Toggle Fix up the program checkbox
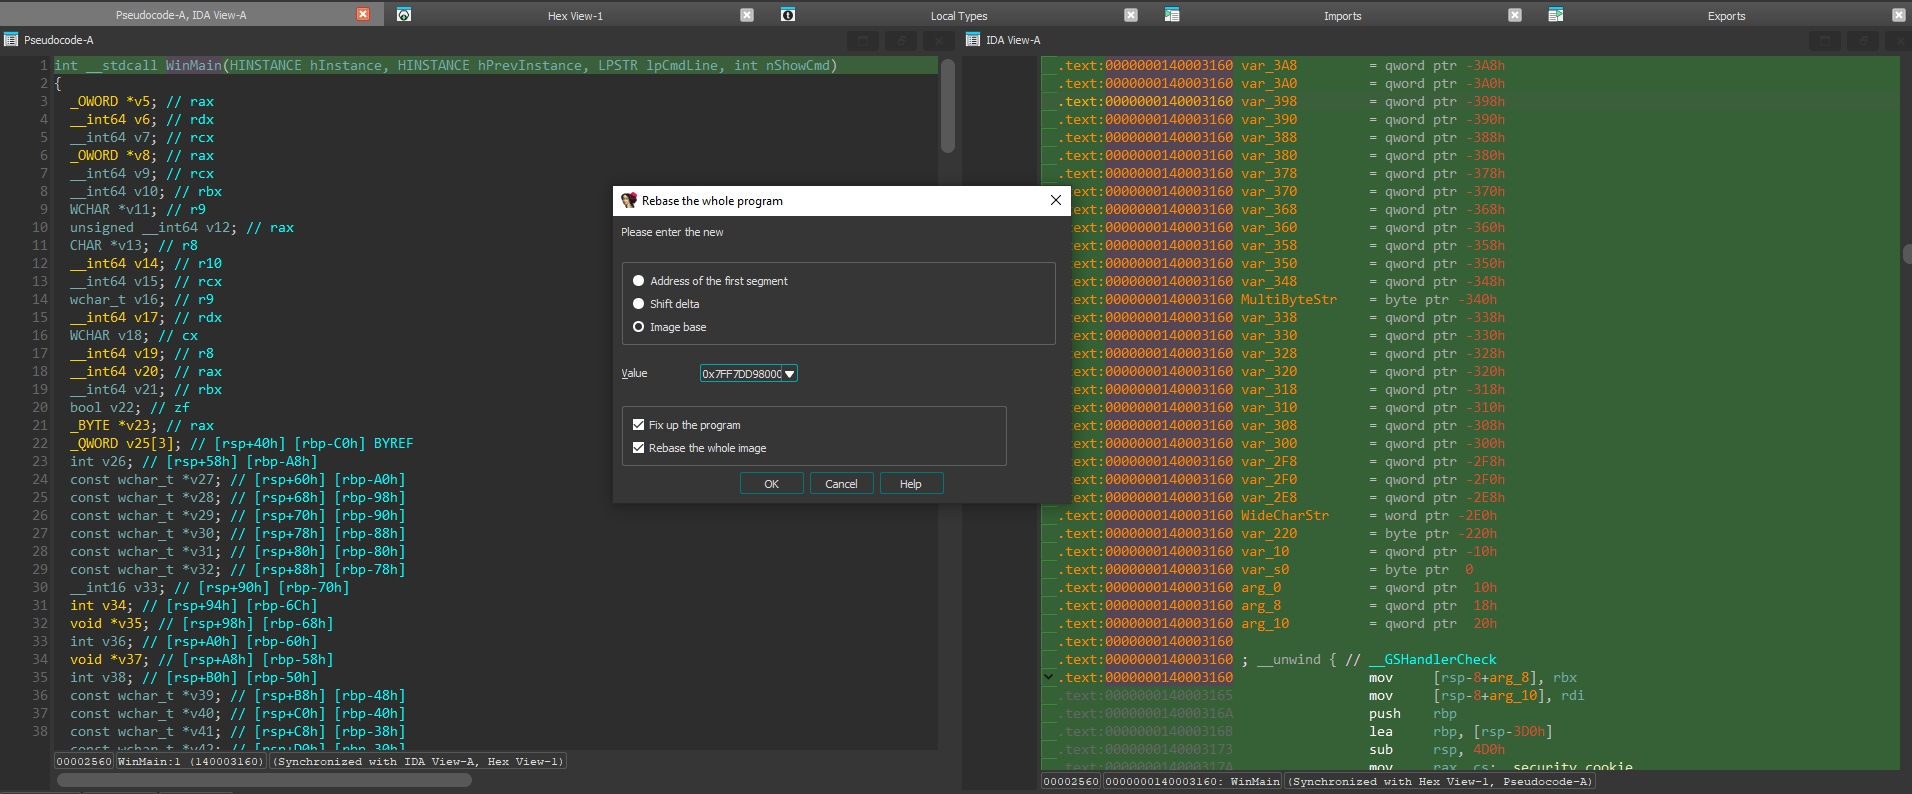Screen dimensions: 1912x794 (638, 425)
